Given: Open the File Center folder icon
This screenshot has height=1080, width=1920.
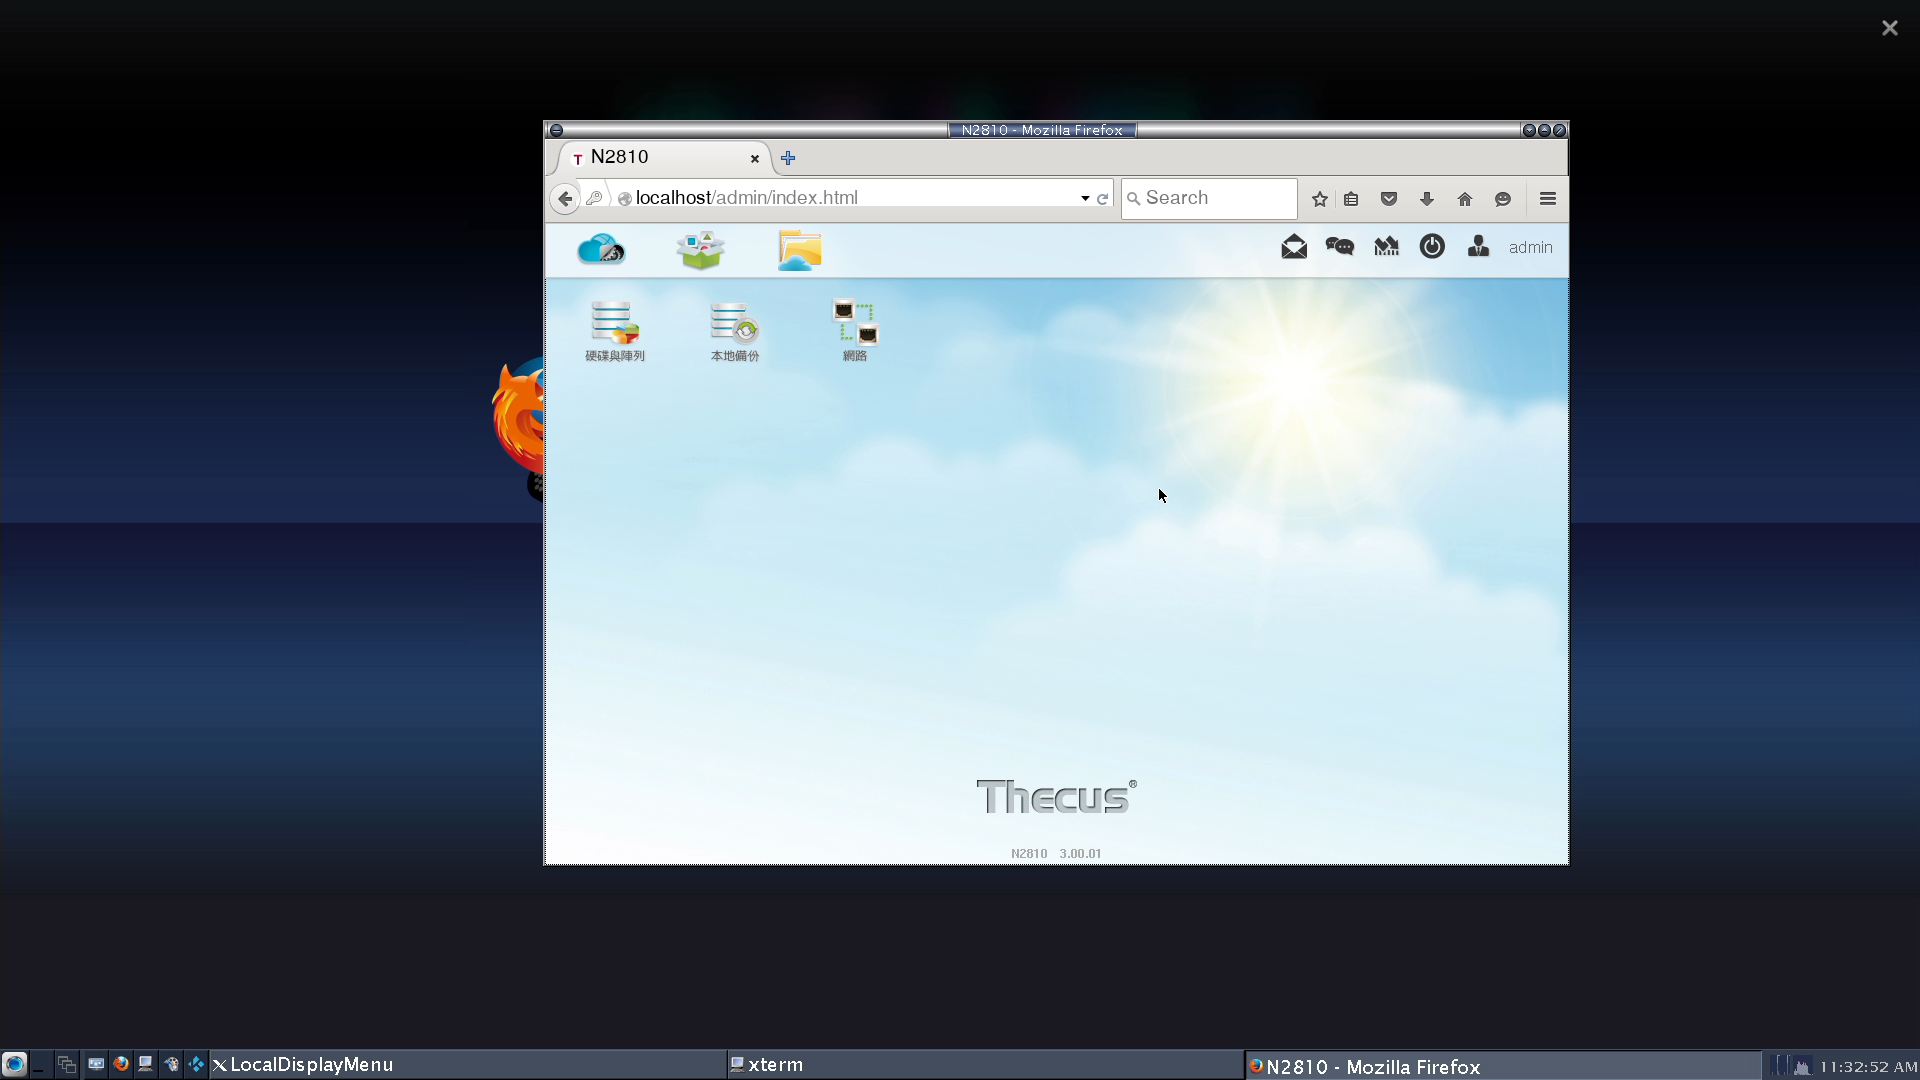Looking at the screenshot, I should point(800,250).
